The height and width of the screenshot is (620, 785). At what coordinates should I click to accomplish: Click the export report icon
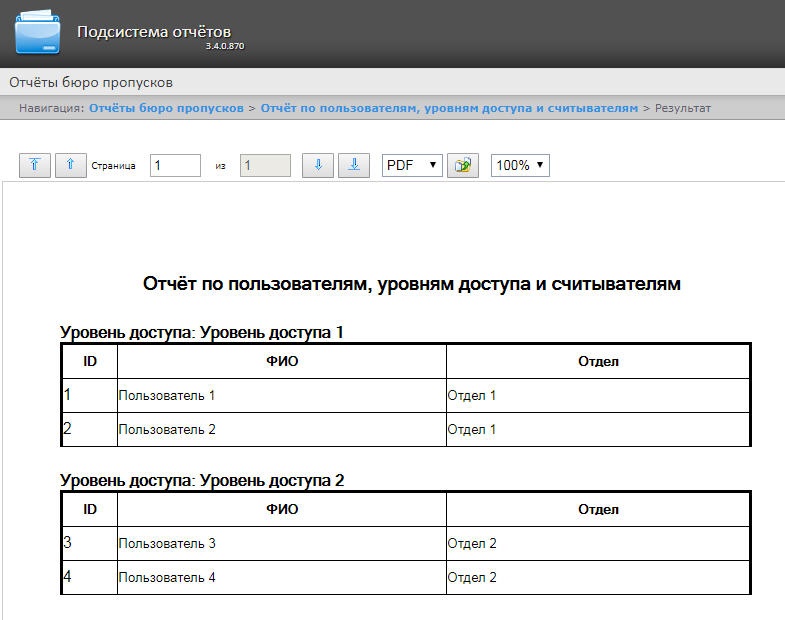pyautogui.click(x=463, y=165)
